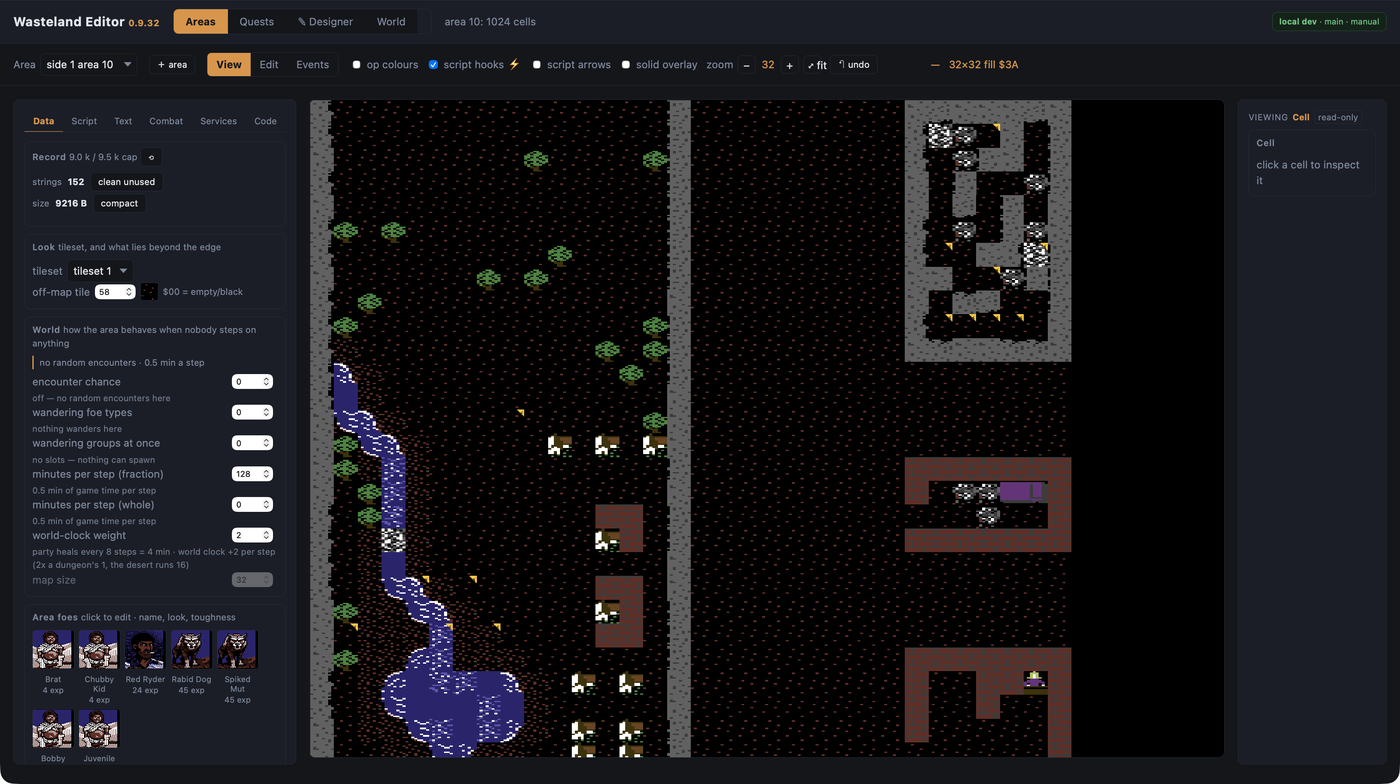Open the World tab

391,22
